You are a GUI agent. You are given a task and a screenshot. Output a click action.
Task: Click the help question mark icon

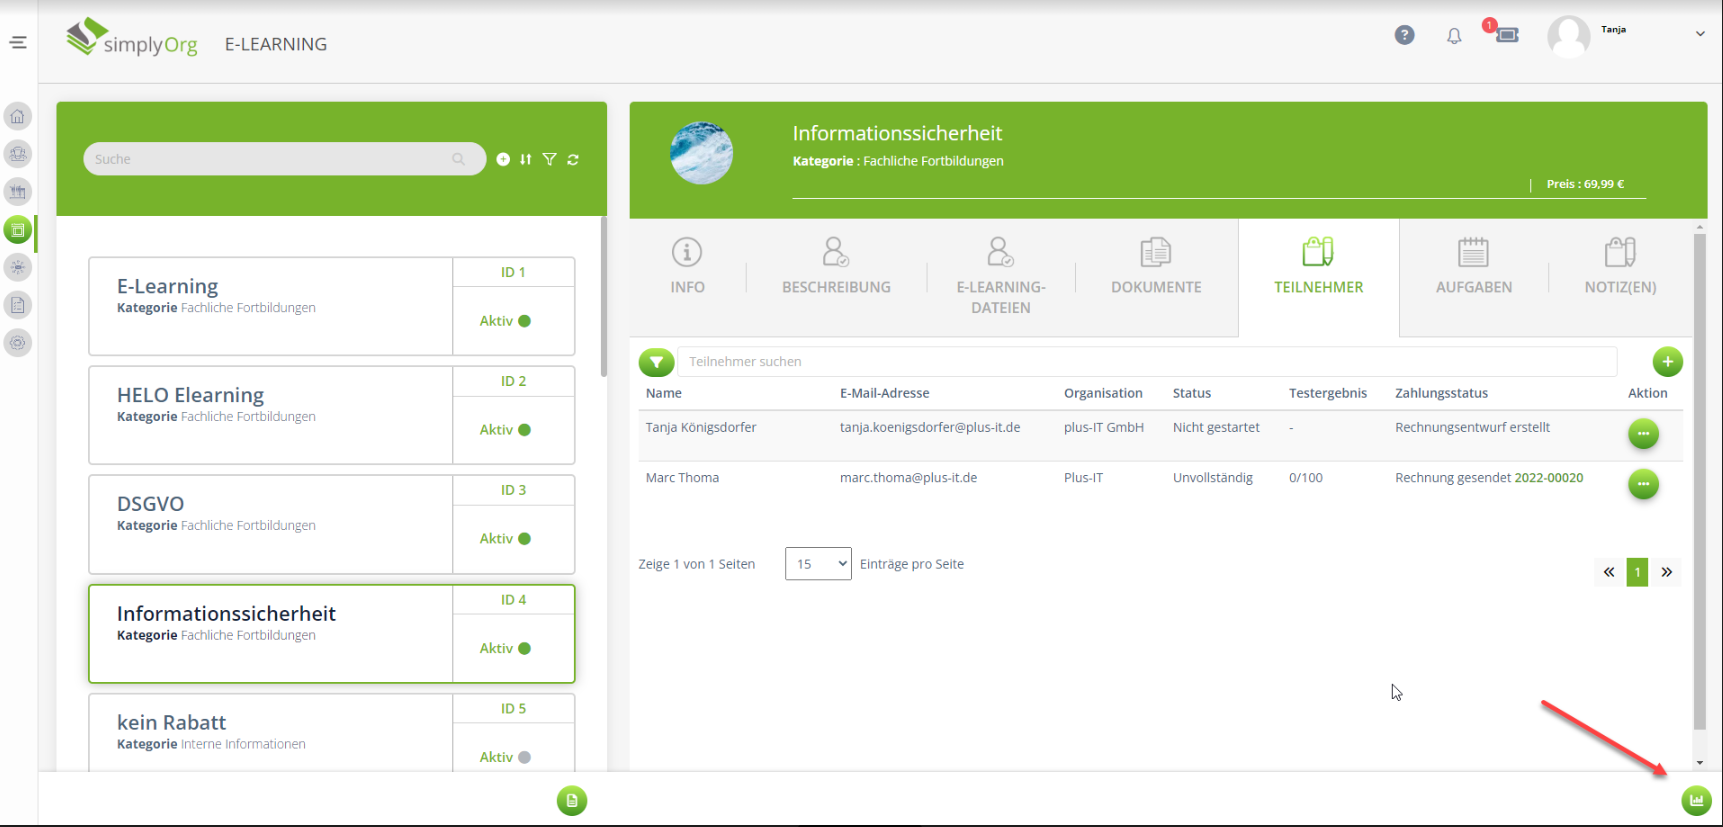[x=1404, y=35]
